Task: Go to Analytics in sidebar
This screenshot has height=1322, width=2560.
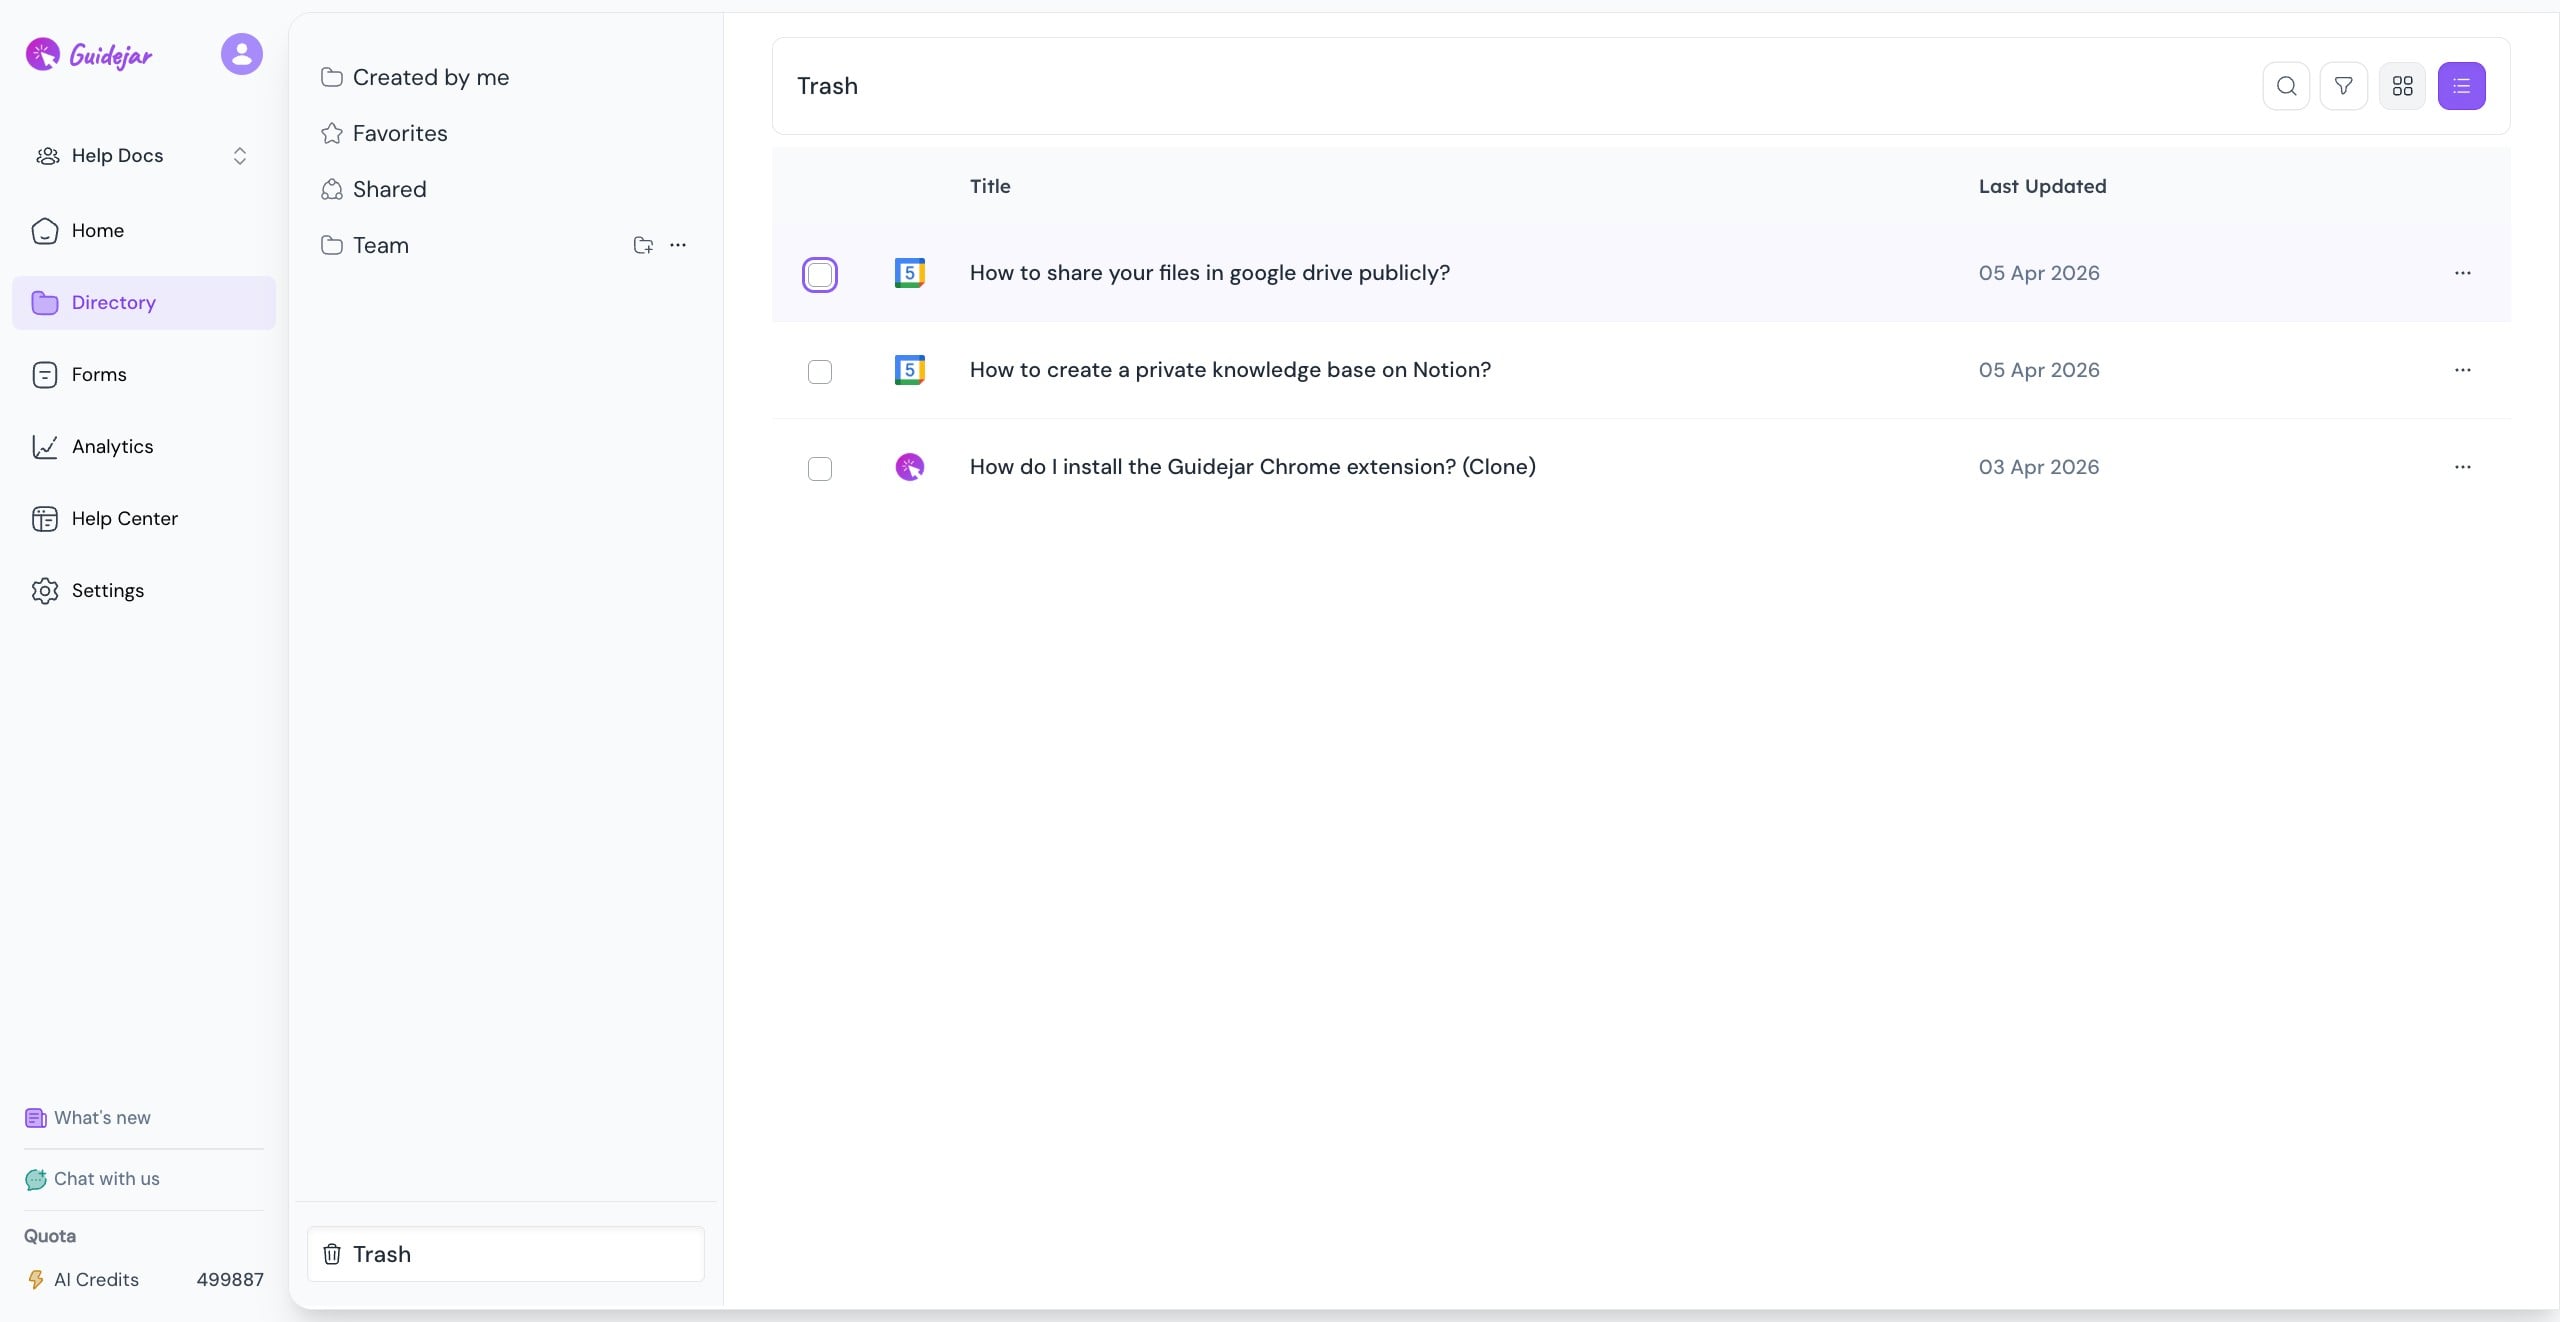Action: [112, 447]
